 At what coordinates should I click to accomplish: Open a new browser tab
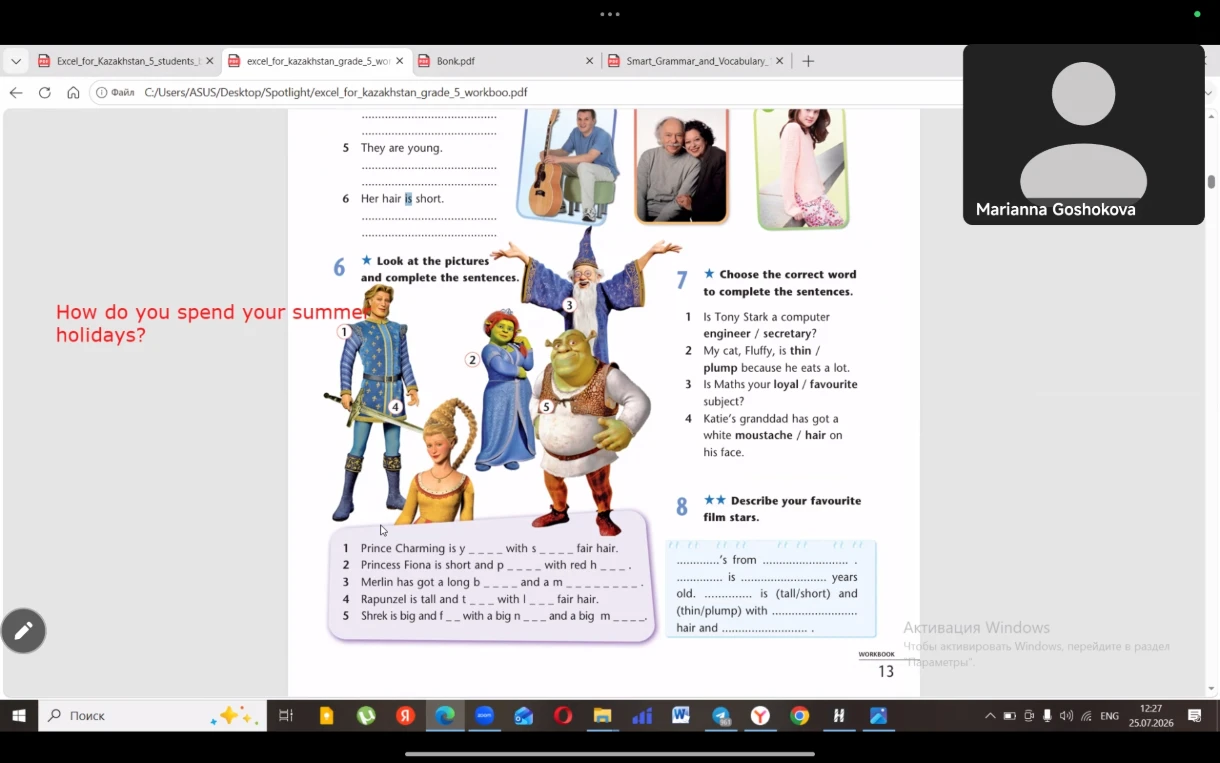808,61
